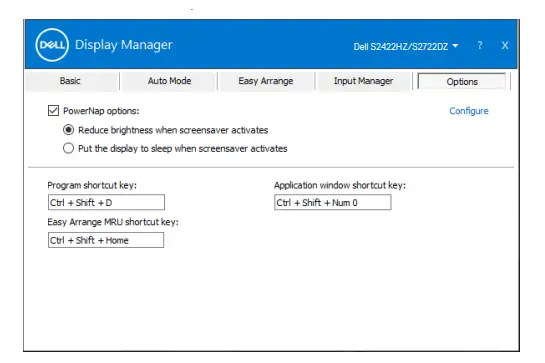The width and height of the screenshot is (545, 363).
Task: Click the Easy Arrange MRU shortcut key label
Action: 113,222
